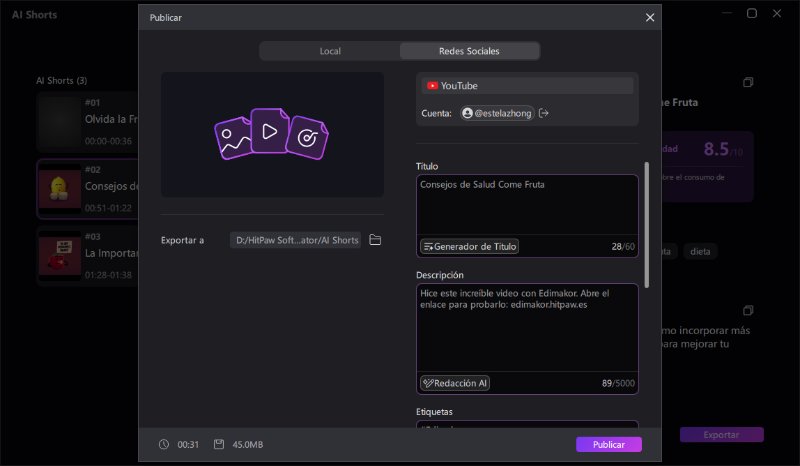
Task: Click the 01:28-01:38 time range text
Action: [x=108, y=275]
